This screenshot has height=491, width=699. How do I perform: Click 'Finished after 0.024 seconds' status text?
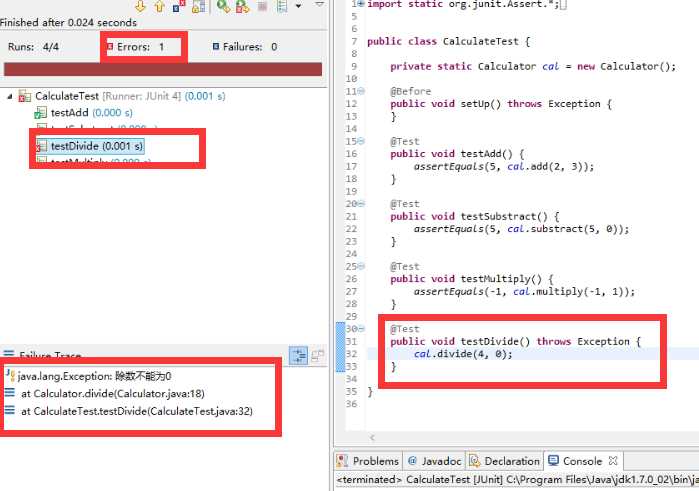[68, 22]
